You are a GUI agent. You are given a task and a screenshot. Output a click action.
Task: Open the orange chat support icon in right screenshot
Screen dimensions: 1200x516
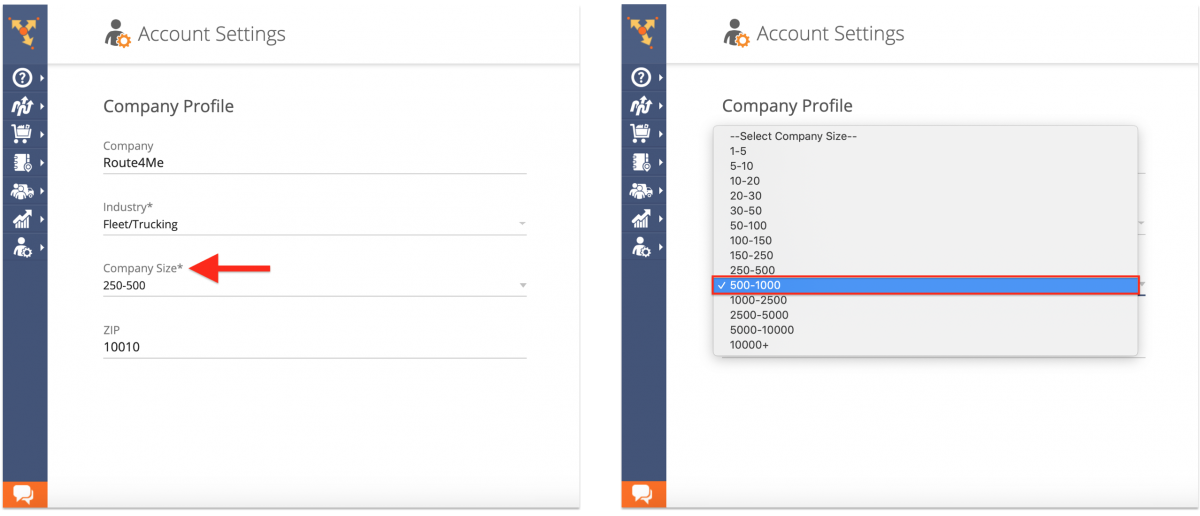[643, 494]
